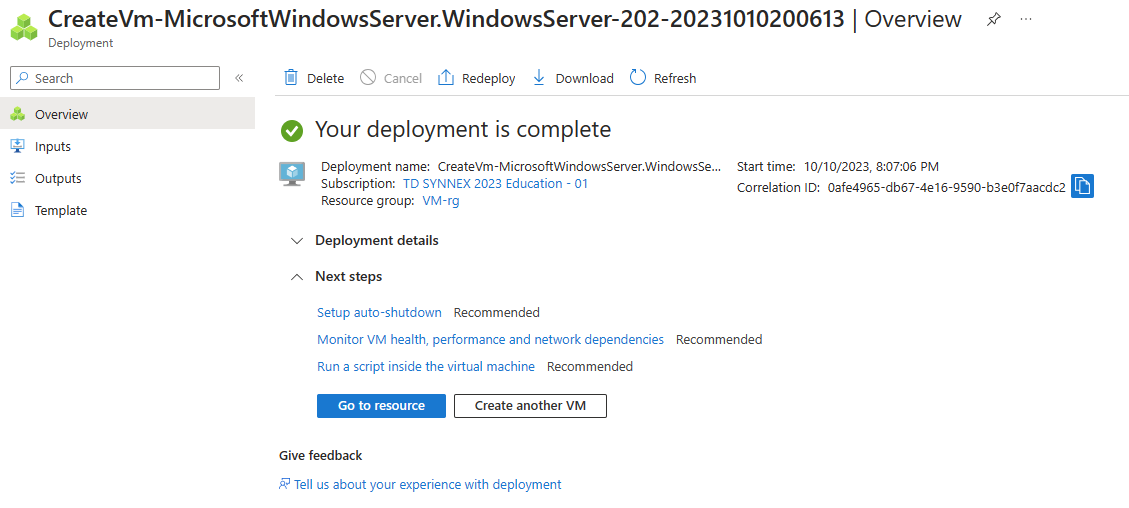Expand the Deployment details section

(x=297, y=240)
